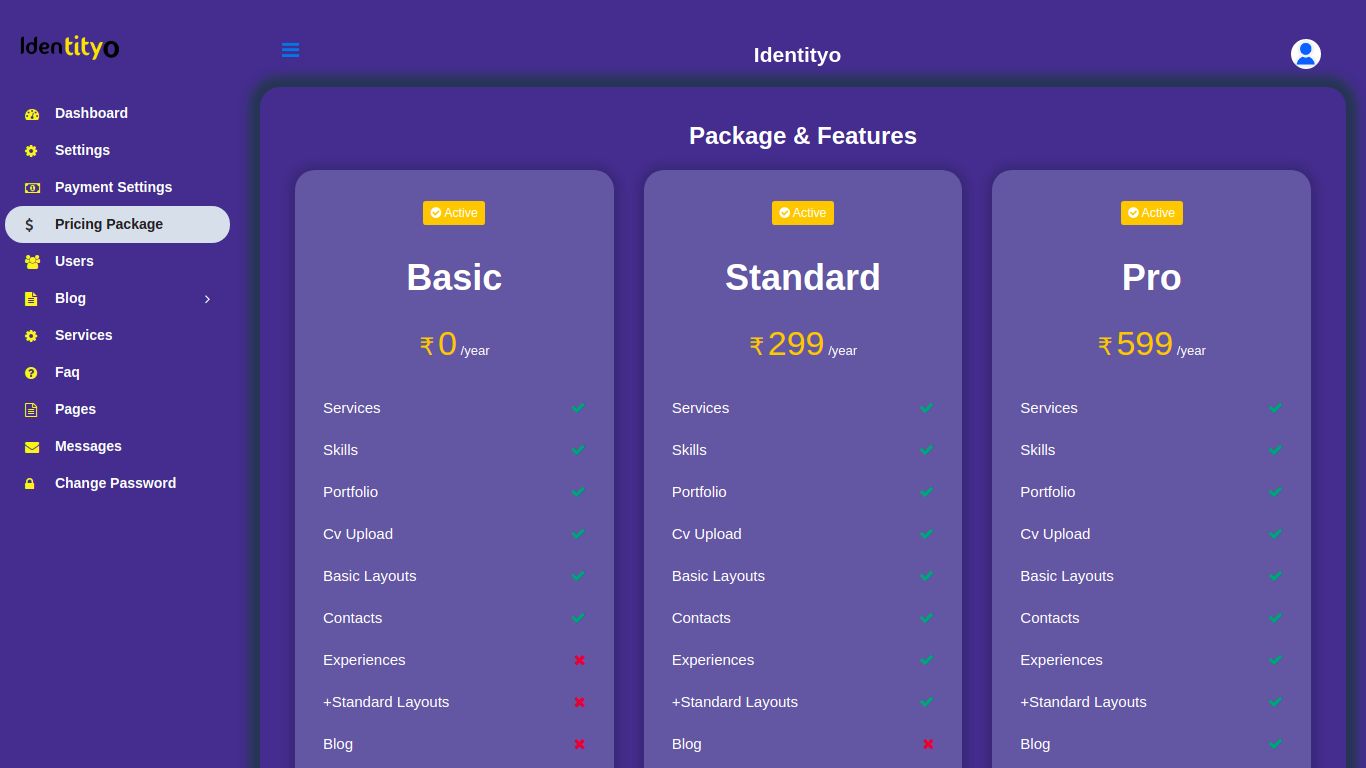The height and width of the screenshot is (768, 1366).
Task: Click the Faq question mark icon
Action: click(x=32, y=373)
